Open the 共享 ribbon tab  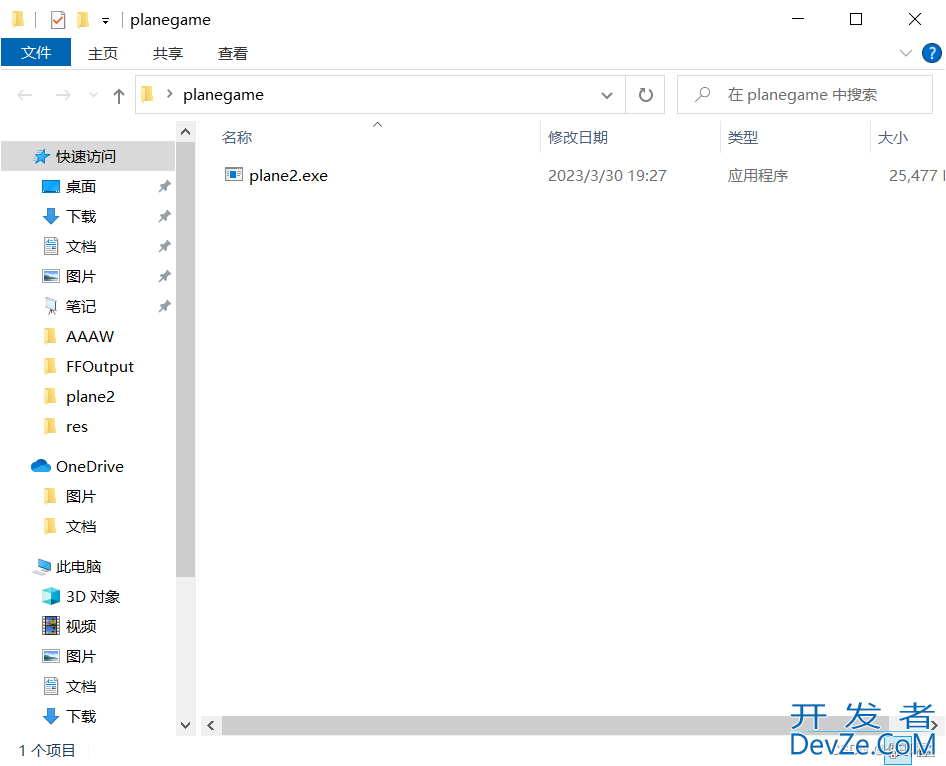[168, 53]
